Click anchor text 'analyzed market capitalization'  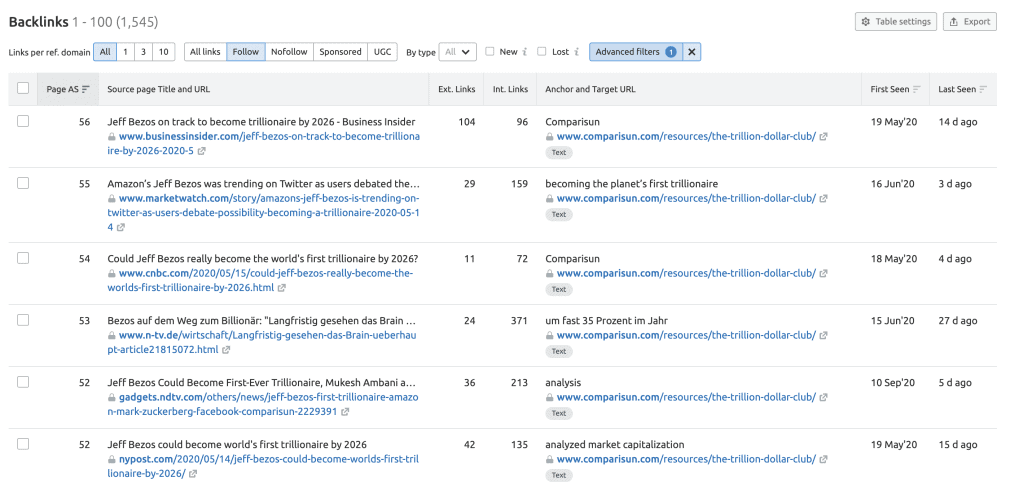pyautogui.click(x=615, y=444)
